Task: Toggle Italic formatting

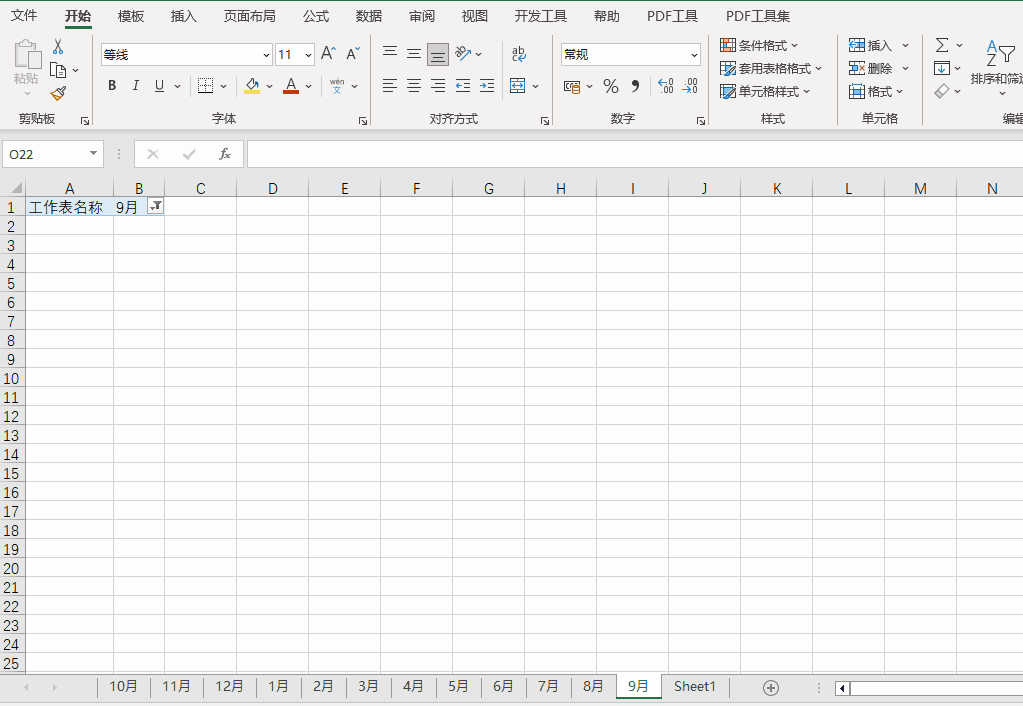Action: (x=136, y=85)
